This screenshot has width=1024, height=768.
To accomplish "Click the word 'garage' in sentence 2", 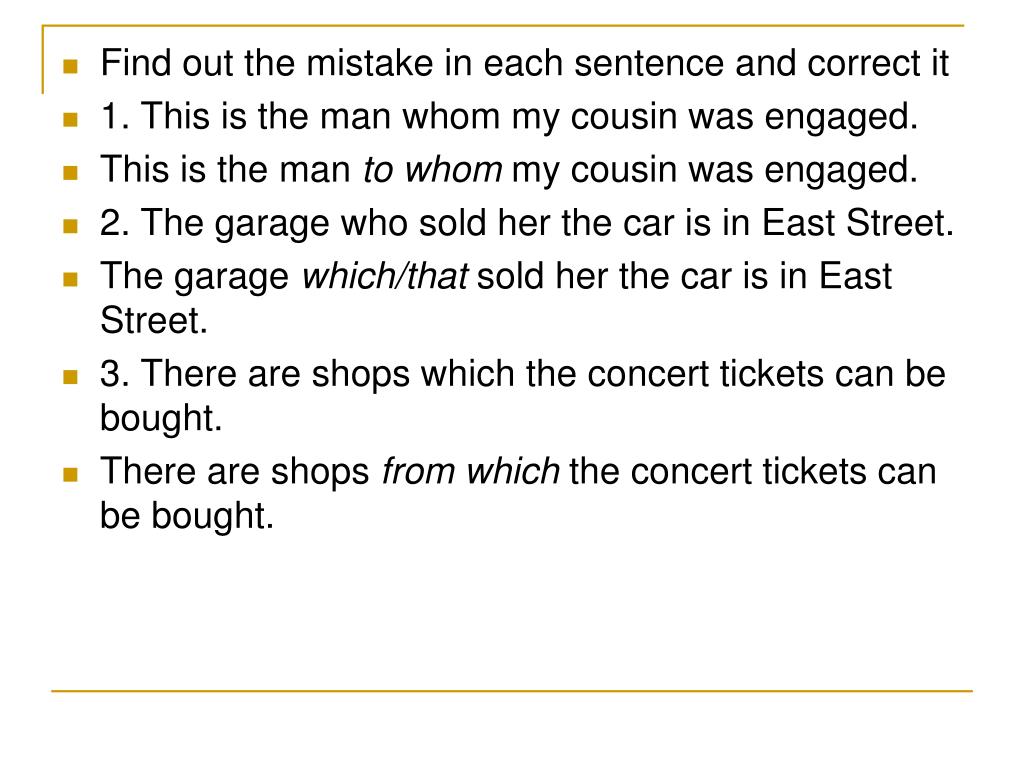I will pos(272,225).
